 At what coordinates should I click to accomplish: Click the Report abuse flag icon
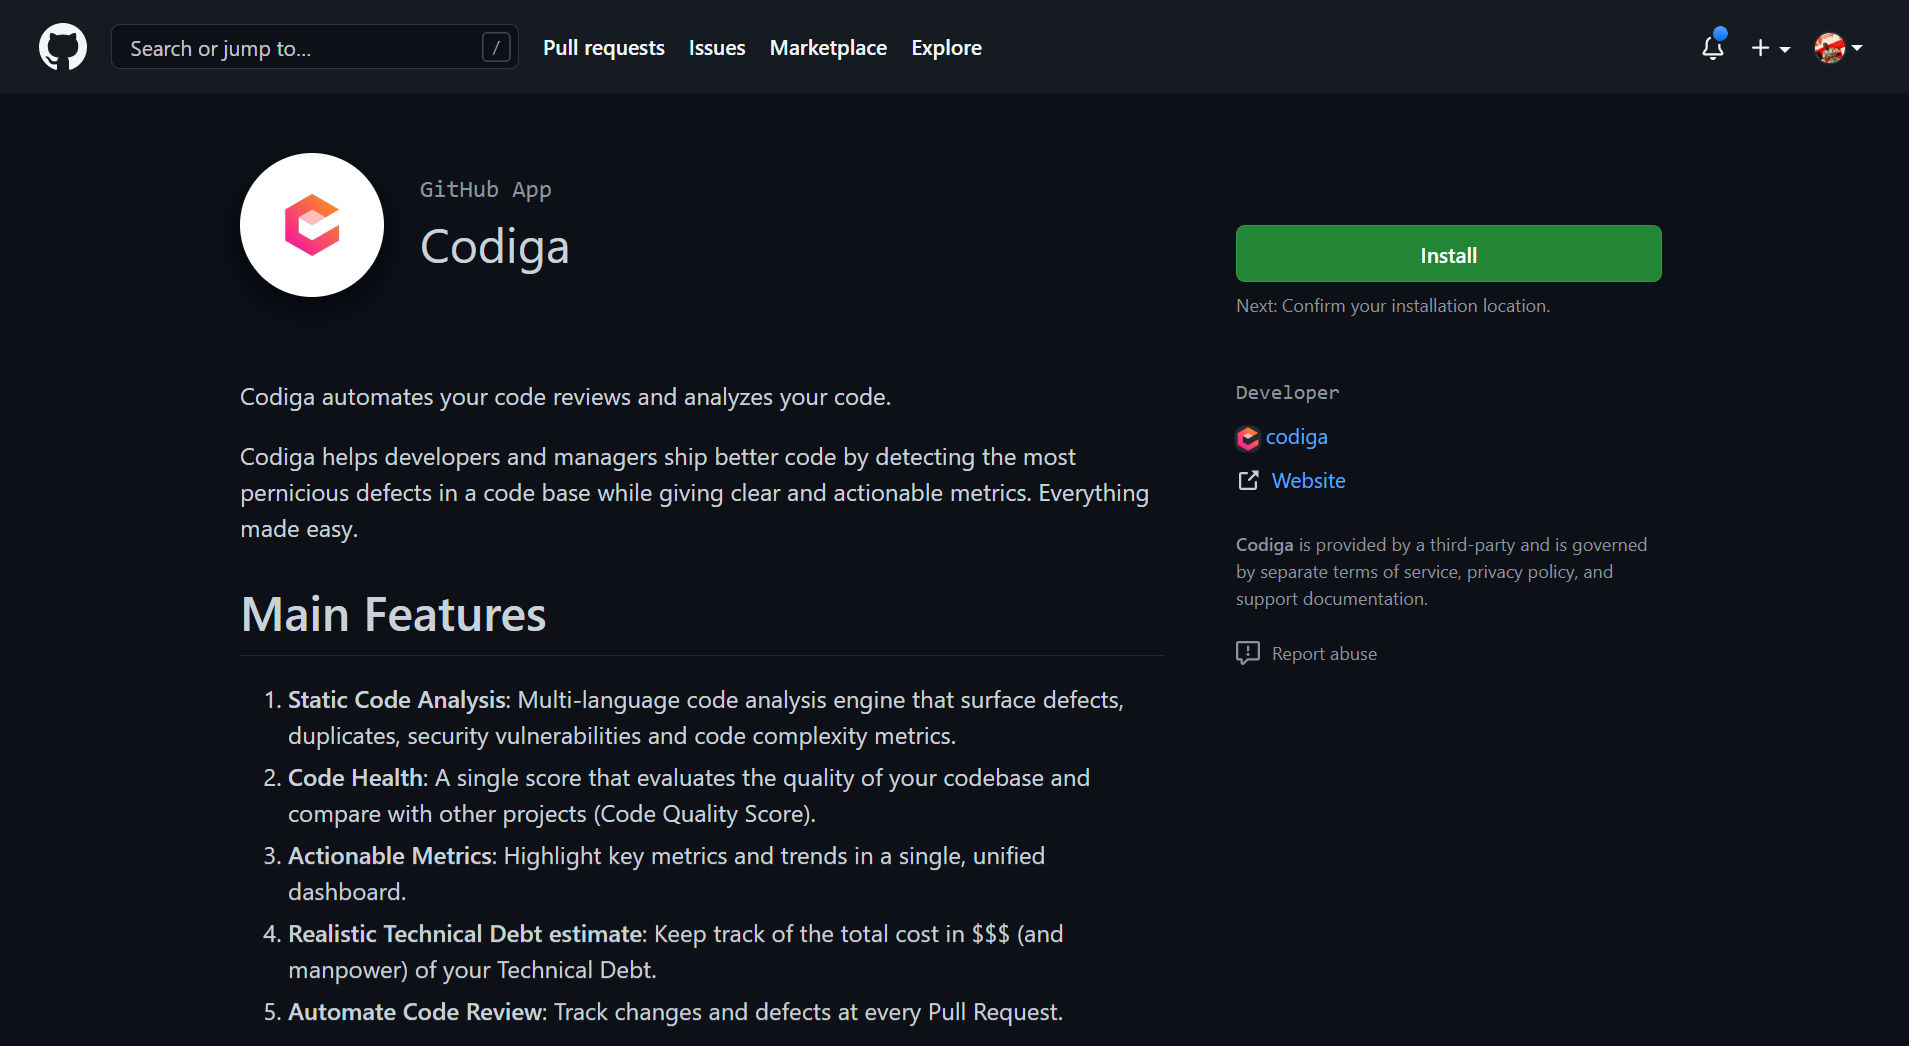pos(1247,653)
